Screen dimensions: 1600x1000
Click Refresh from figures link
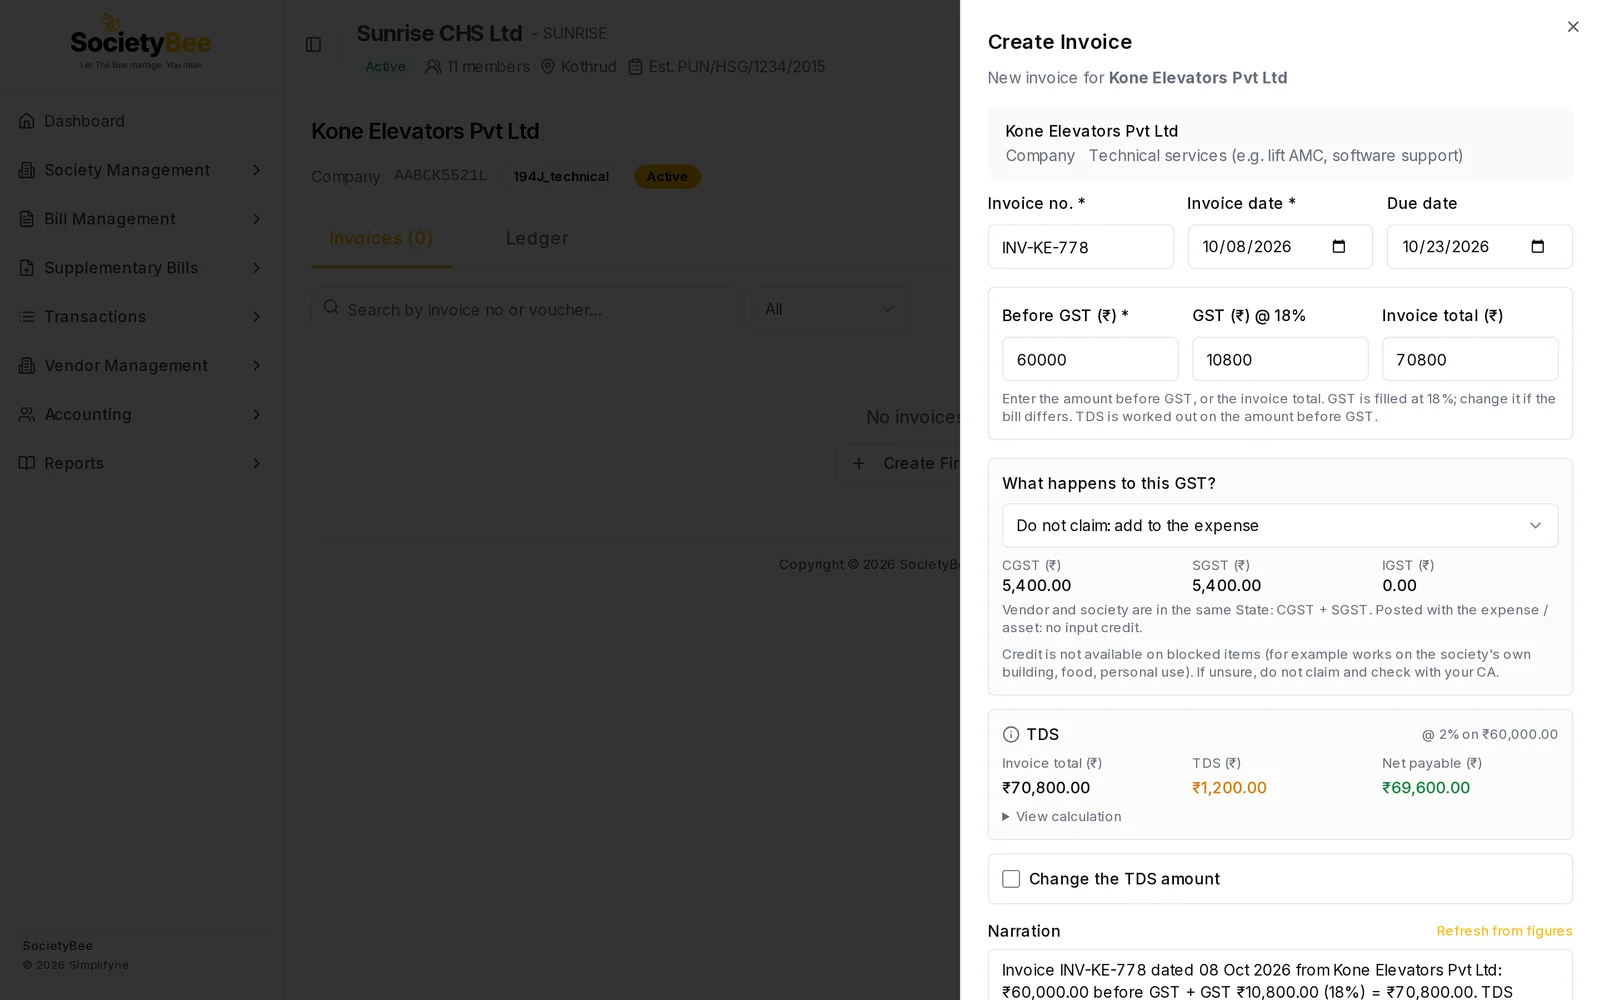pyautogui.click(x=1504, y=931)
